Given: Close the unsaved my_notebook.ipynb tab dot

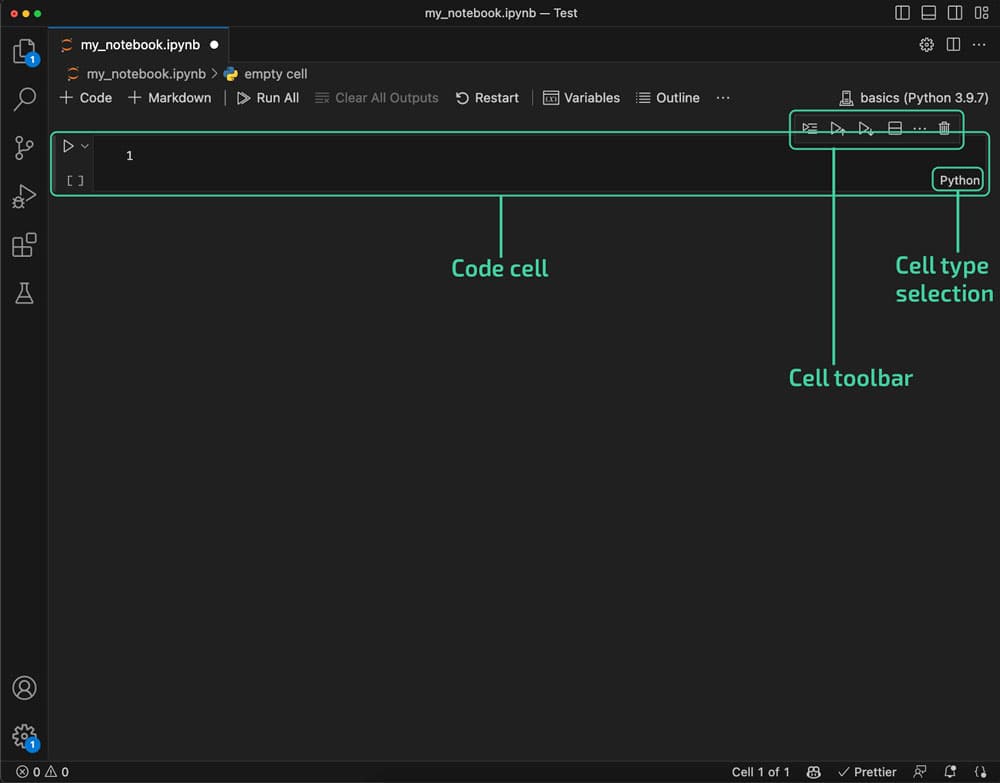Looking at the screenshot, I should pyautogui.click(x=214, y=45).
